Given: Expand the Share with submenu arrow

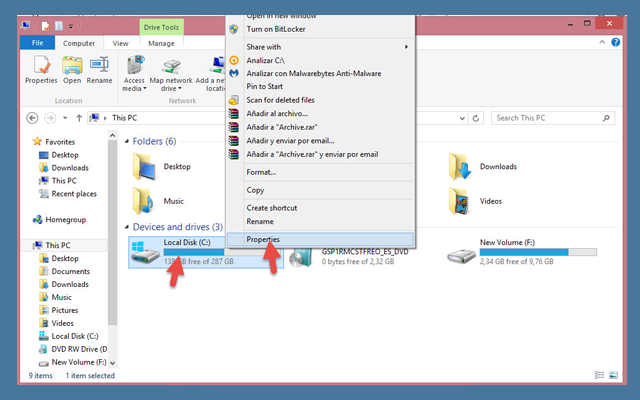Looking at the screenshot, I should tap(406, 47).
